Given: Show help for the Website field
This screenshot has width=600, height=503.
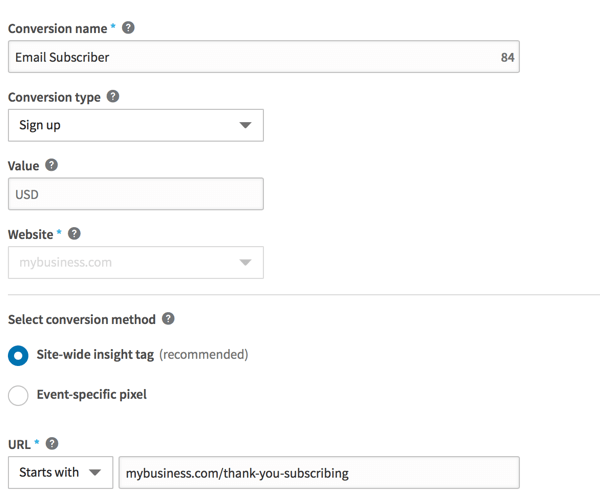Looking at the screenshot, I should click(x=74, y=234).
